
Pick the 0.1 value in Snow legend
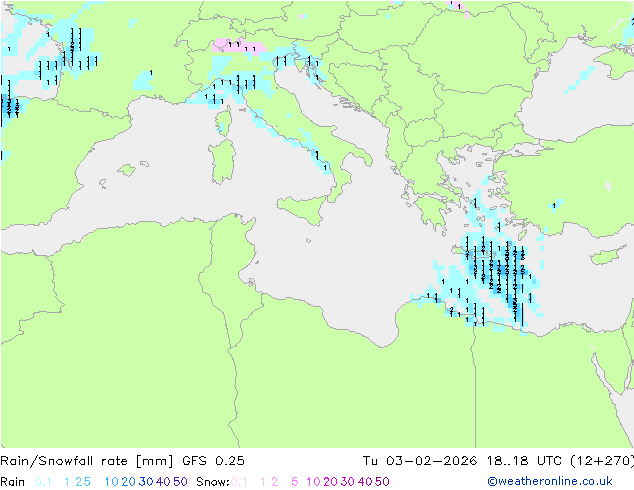(x=239, y=482)
